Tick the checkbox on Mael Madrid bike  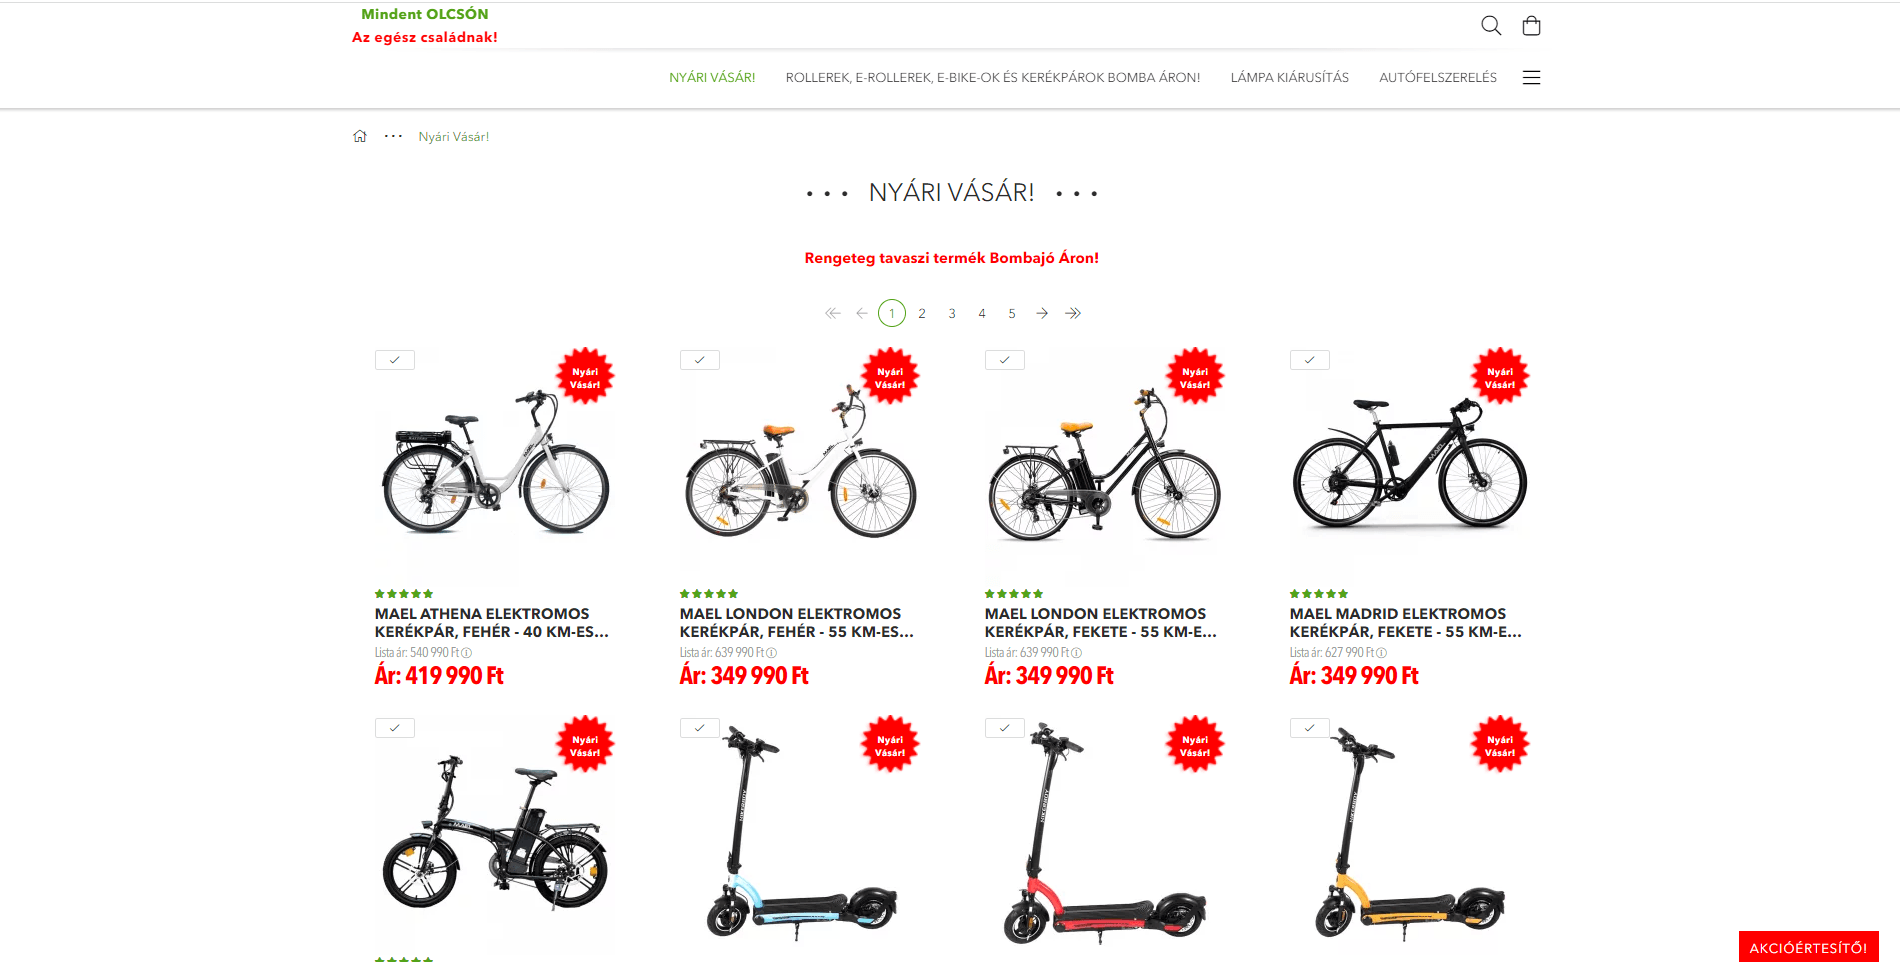tap(1310, 360)
